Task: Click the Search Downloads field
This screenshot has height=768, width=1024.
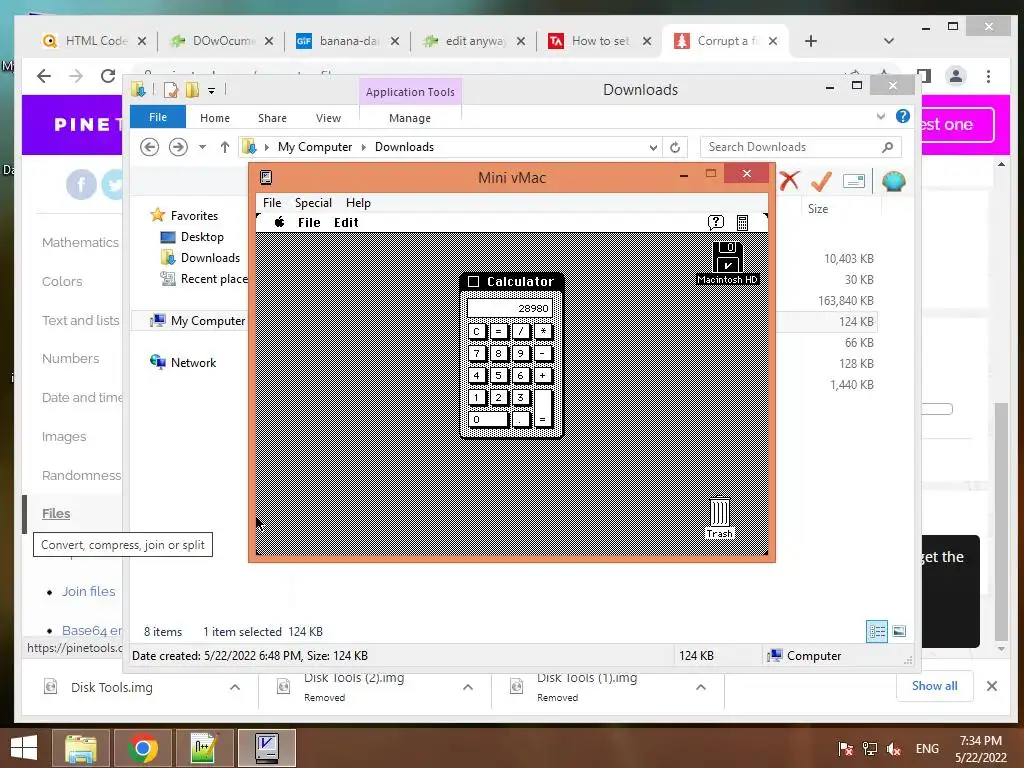Action: click(x=800, y=147)
